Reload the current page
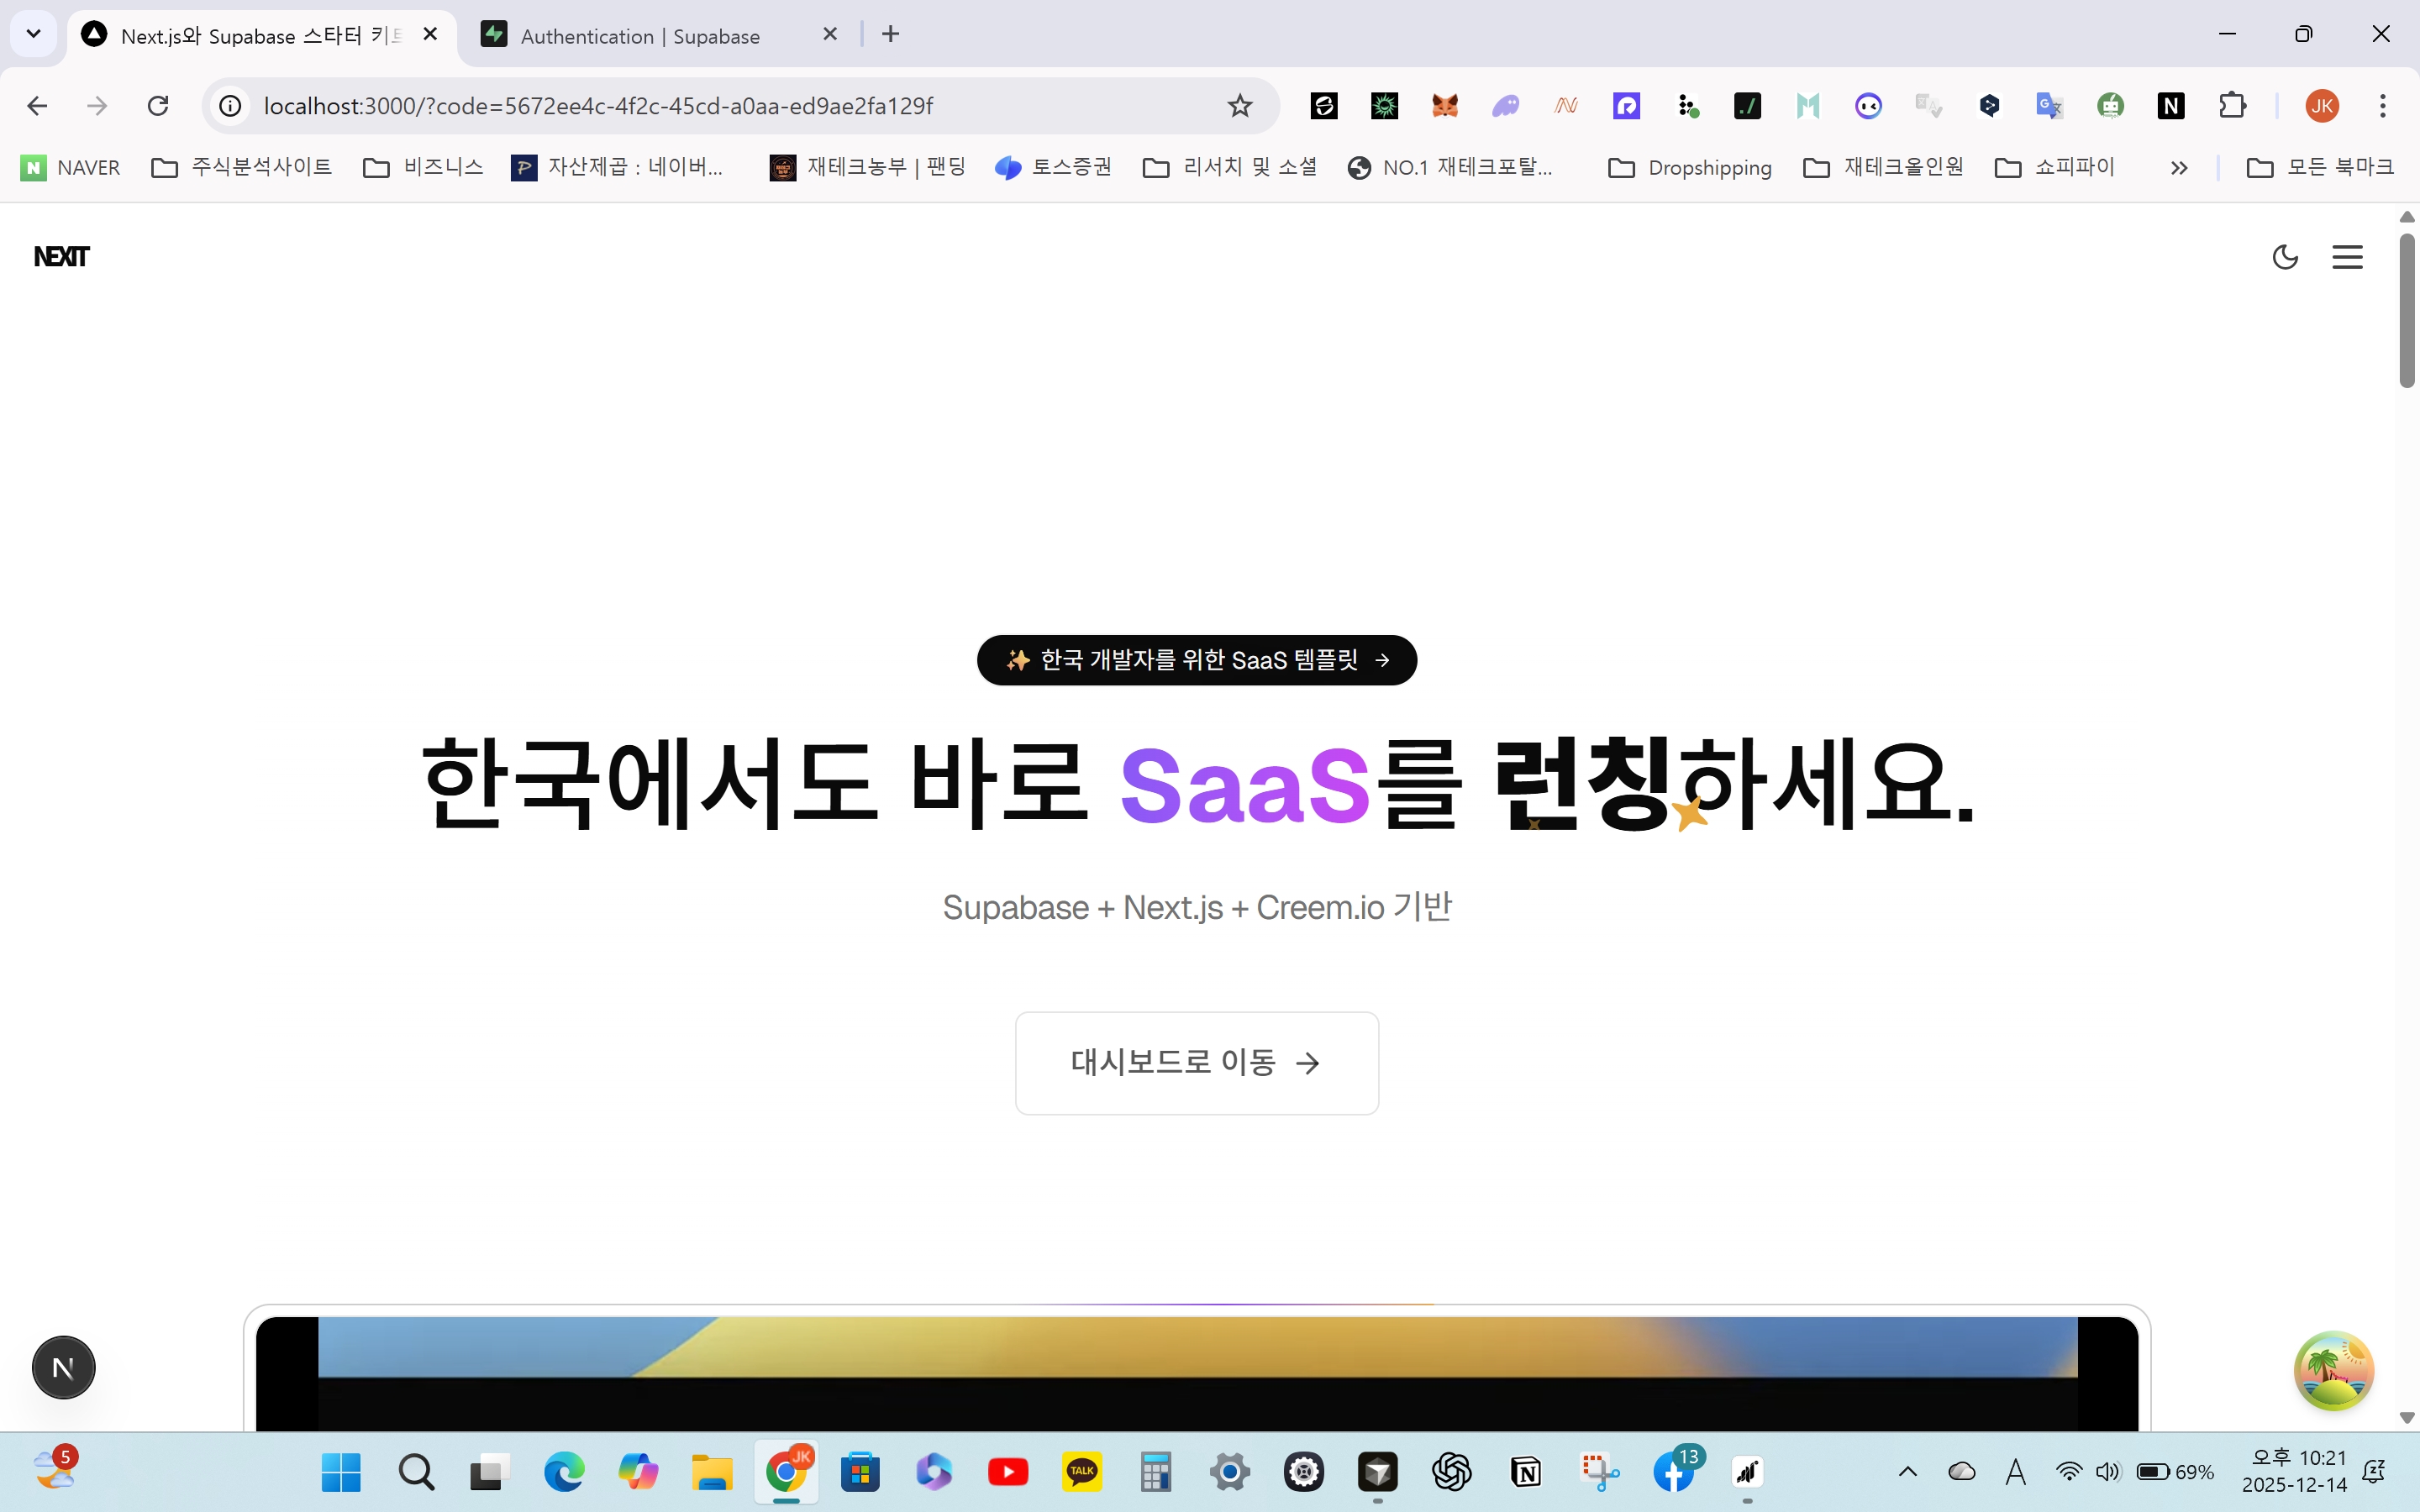The width and height of the screenshot is (2420, 1512). coord(158,106)
